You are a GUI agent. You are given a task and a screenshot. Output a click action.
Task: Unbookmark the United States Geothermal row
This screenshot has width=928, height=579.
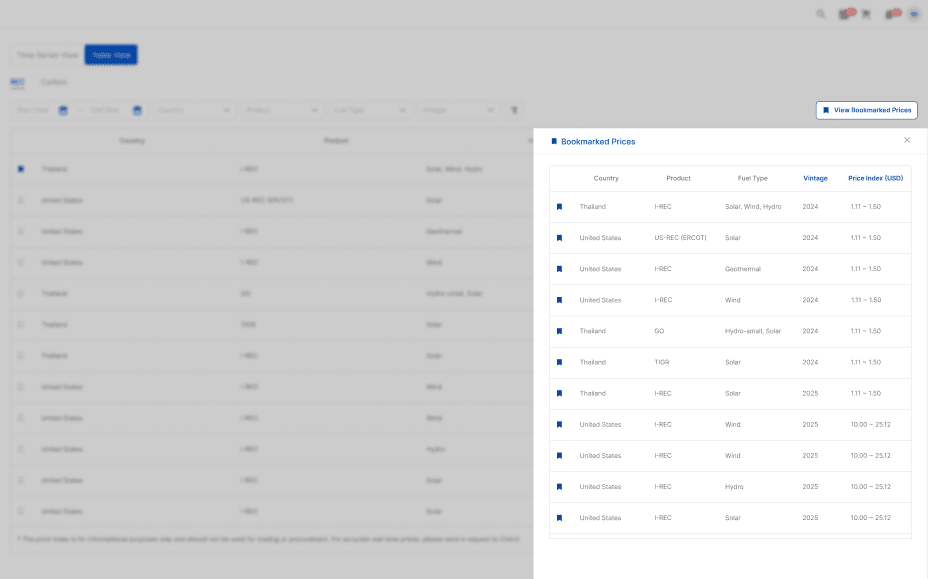point(559,268)
